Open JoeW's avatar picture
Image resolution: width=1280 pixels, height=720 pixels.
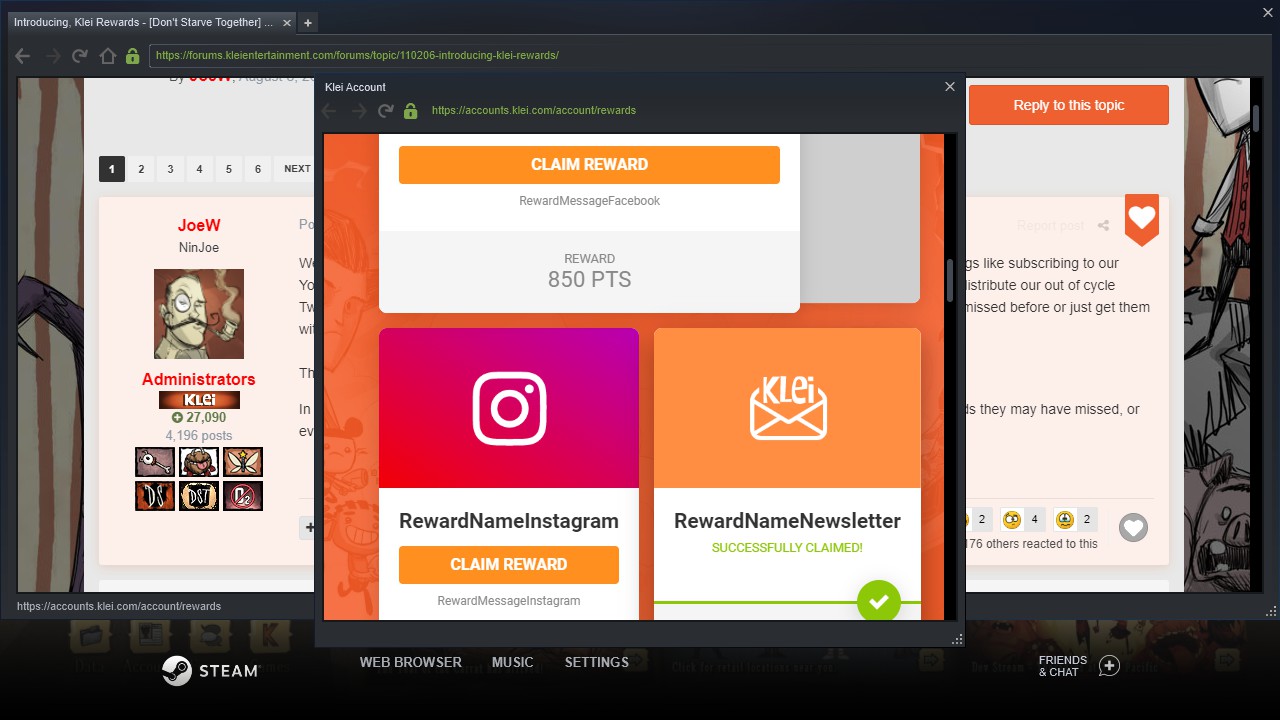(199, 314)
